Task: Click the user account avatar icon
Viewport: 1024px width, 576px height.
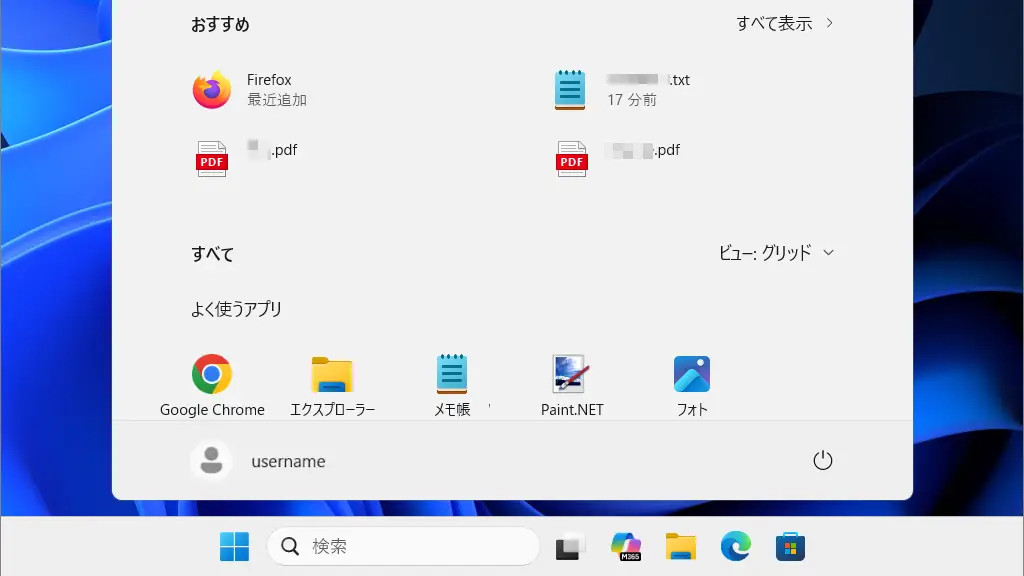Action: (211, 461)
